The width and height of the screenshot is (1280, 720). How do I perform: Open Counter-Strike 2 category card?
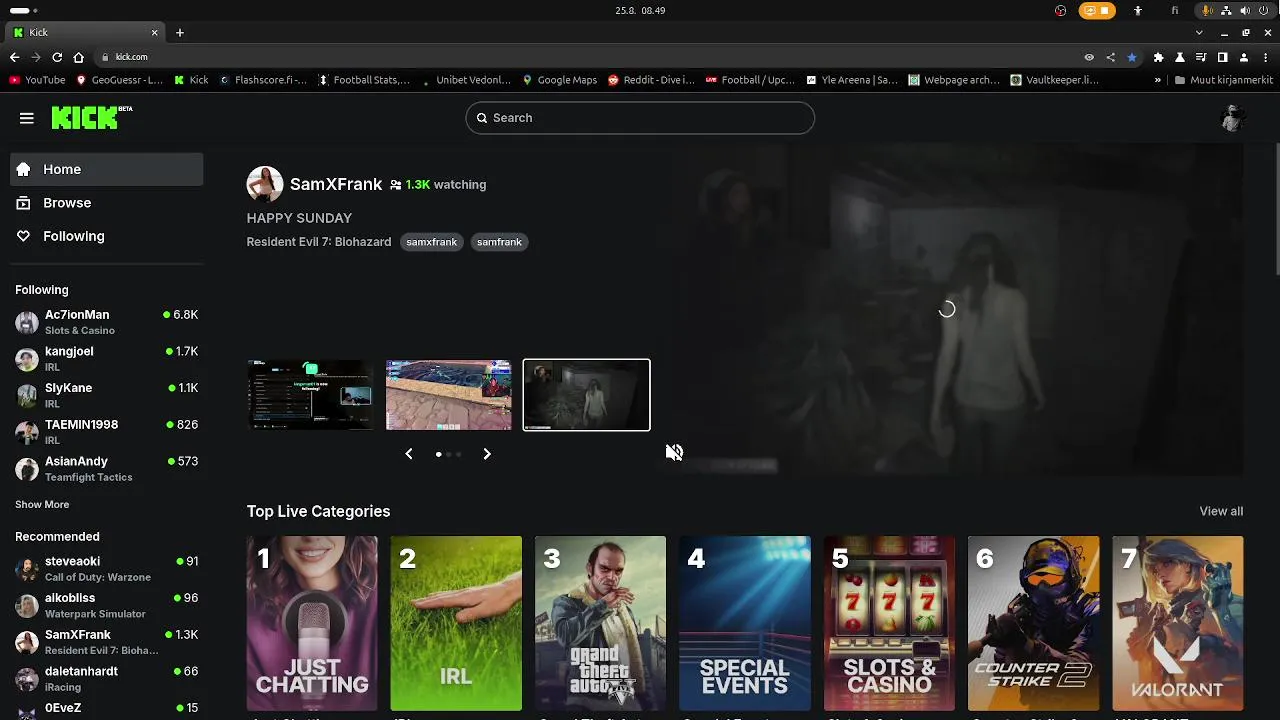point(1033,623)
